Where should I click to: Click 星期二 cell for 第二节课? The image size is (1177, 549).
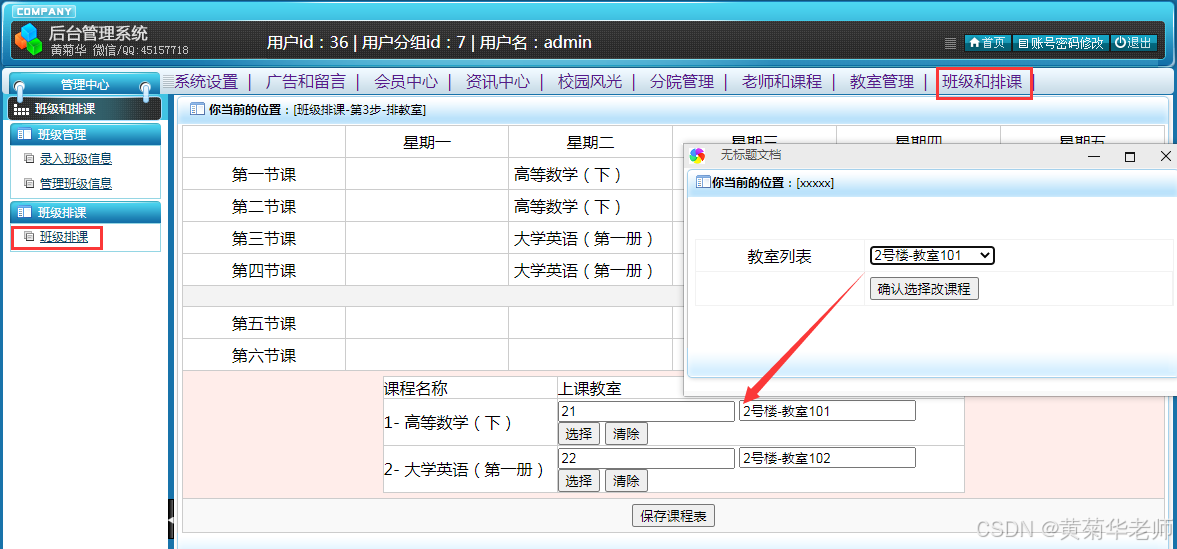coord(590,206)
